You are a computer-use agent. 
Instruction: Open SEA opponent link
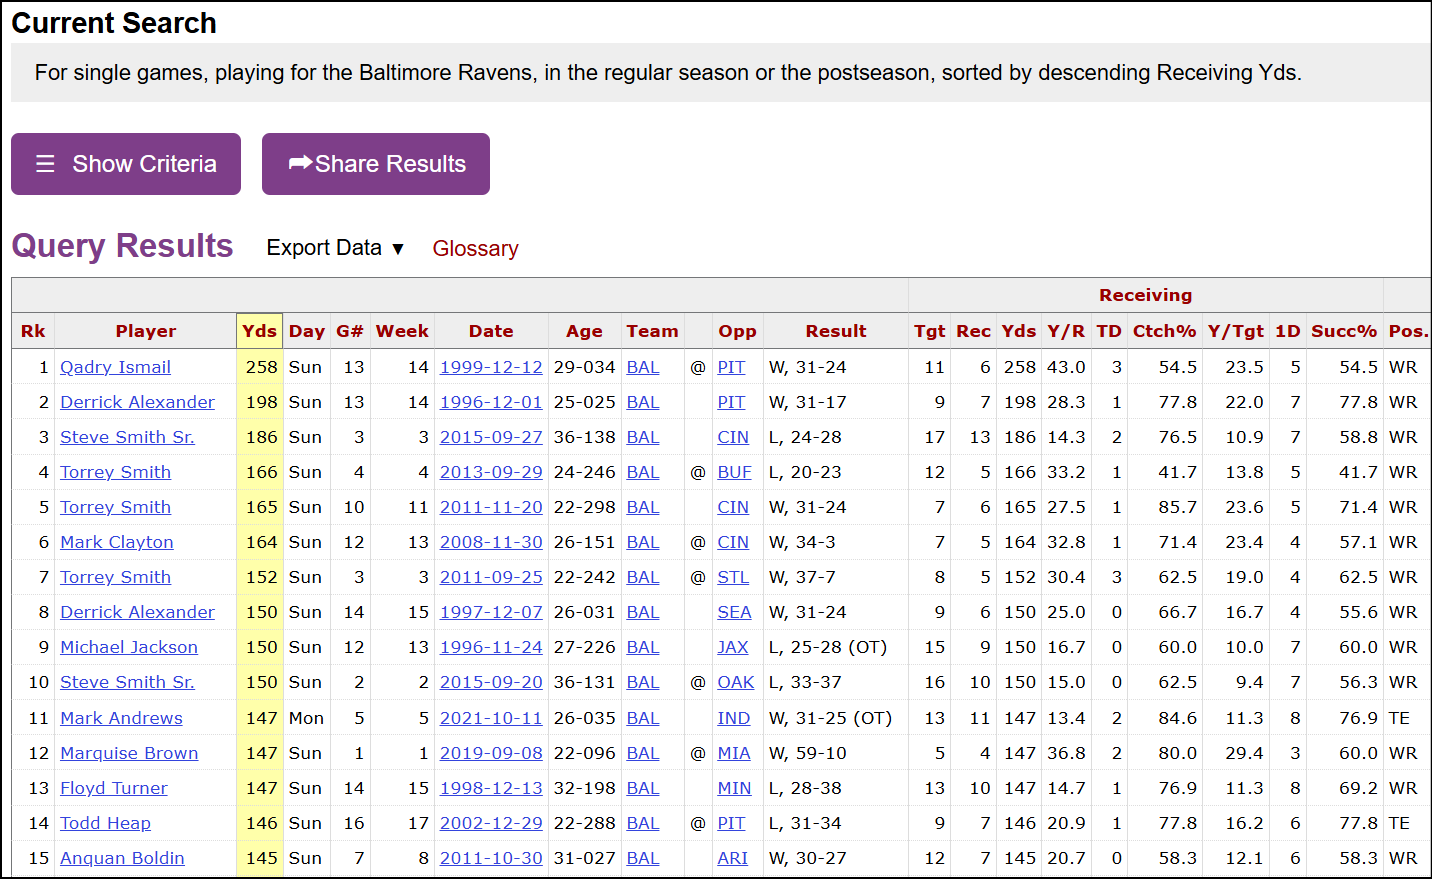pos(734,612)
